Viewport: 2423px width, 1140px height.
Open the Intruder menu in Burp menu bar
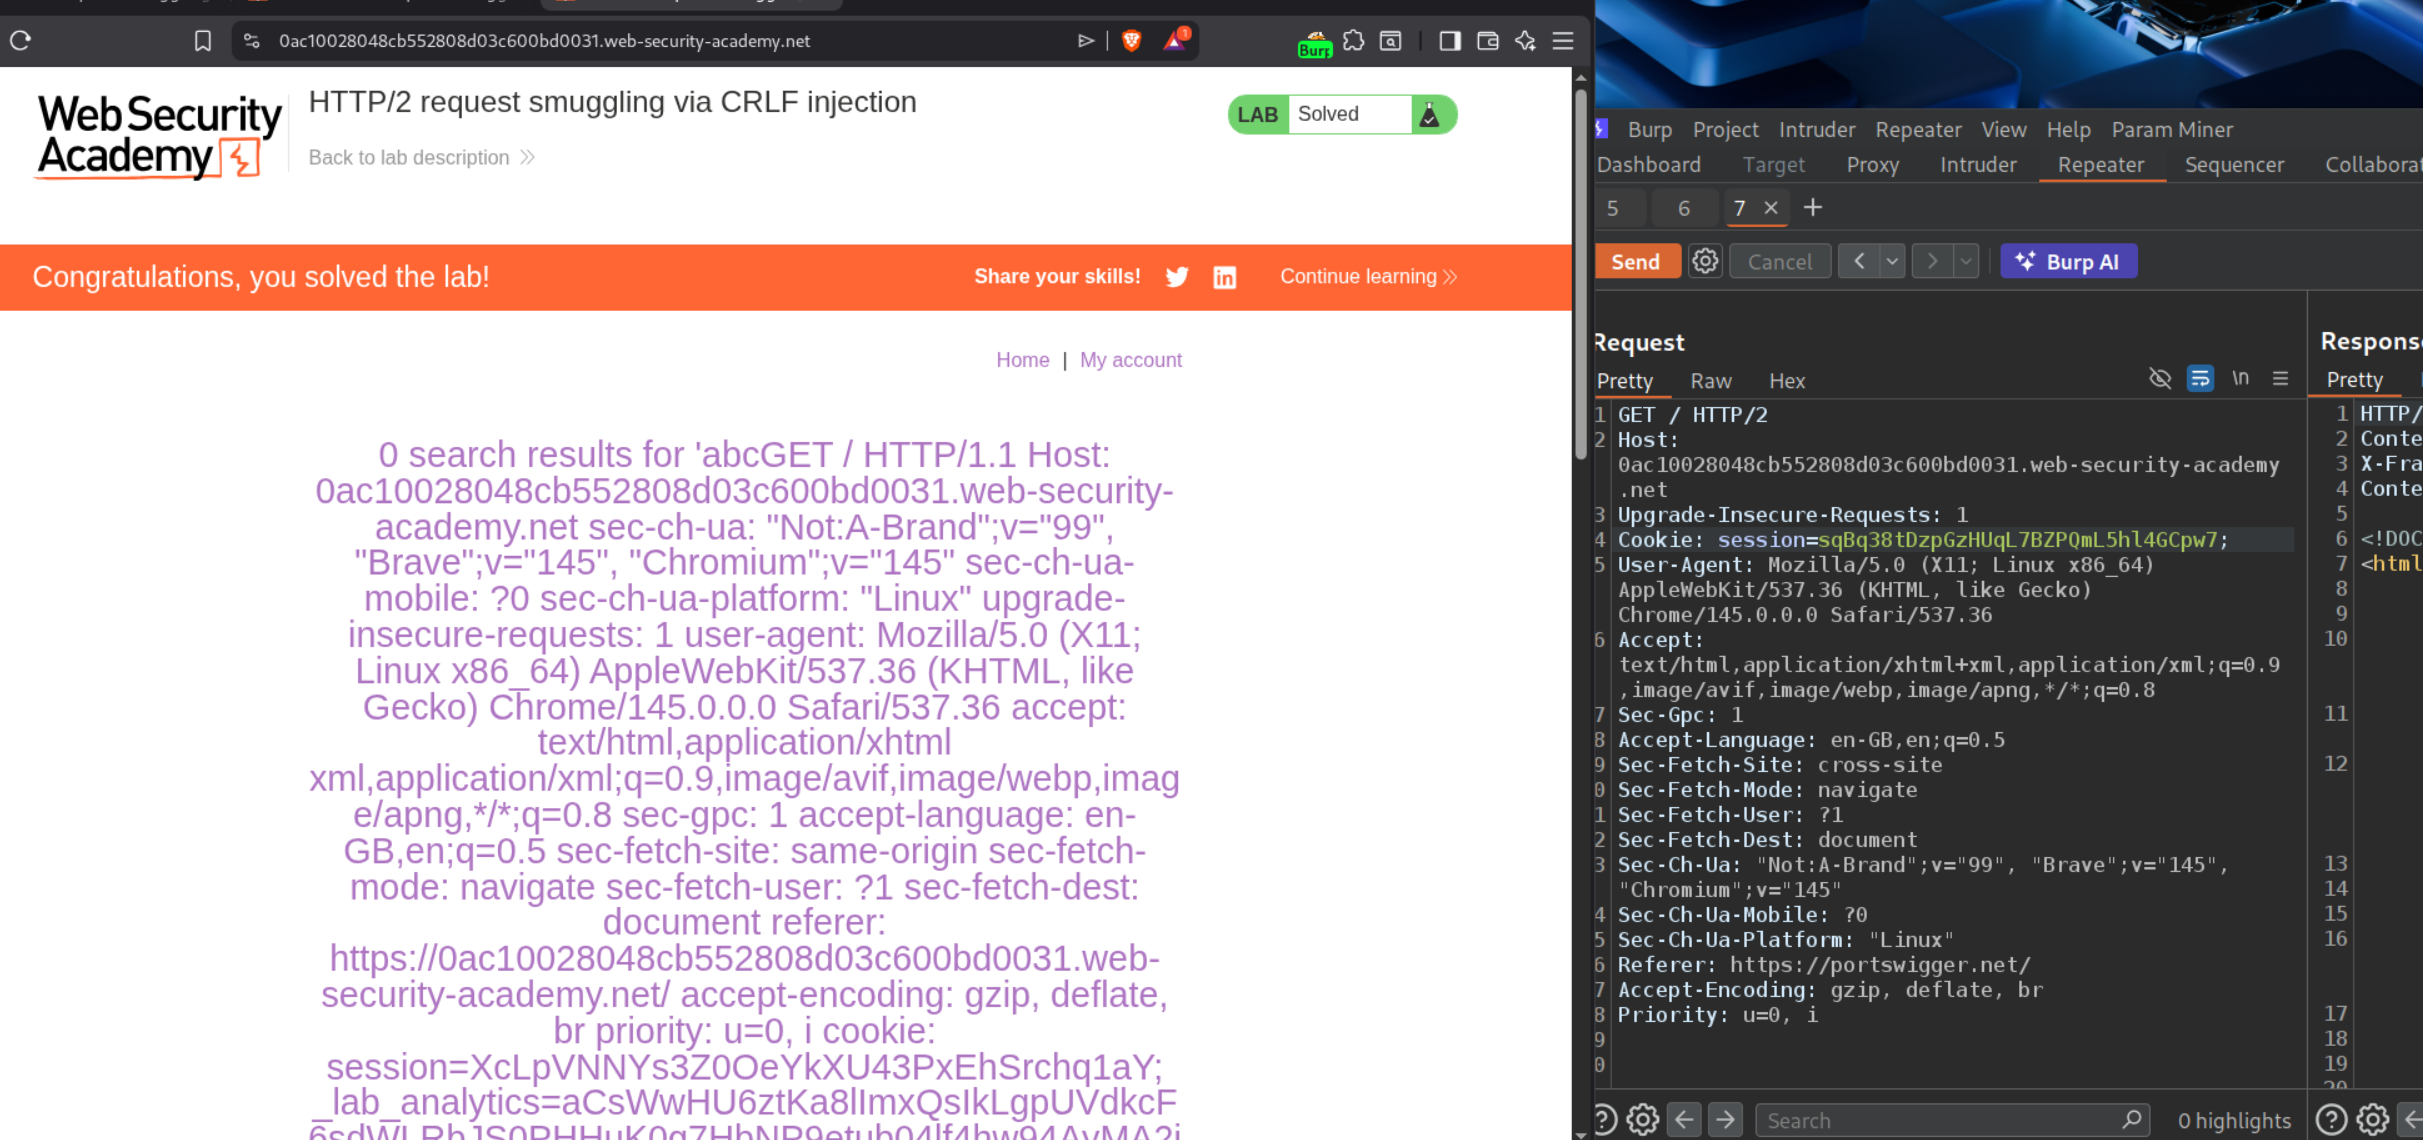click(1816, 129)
